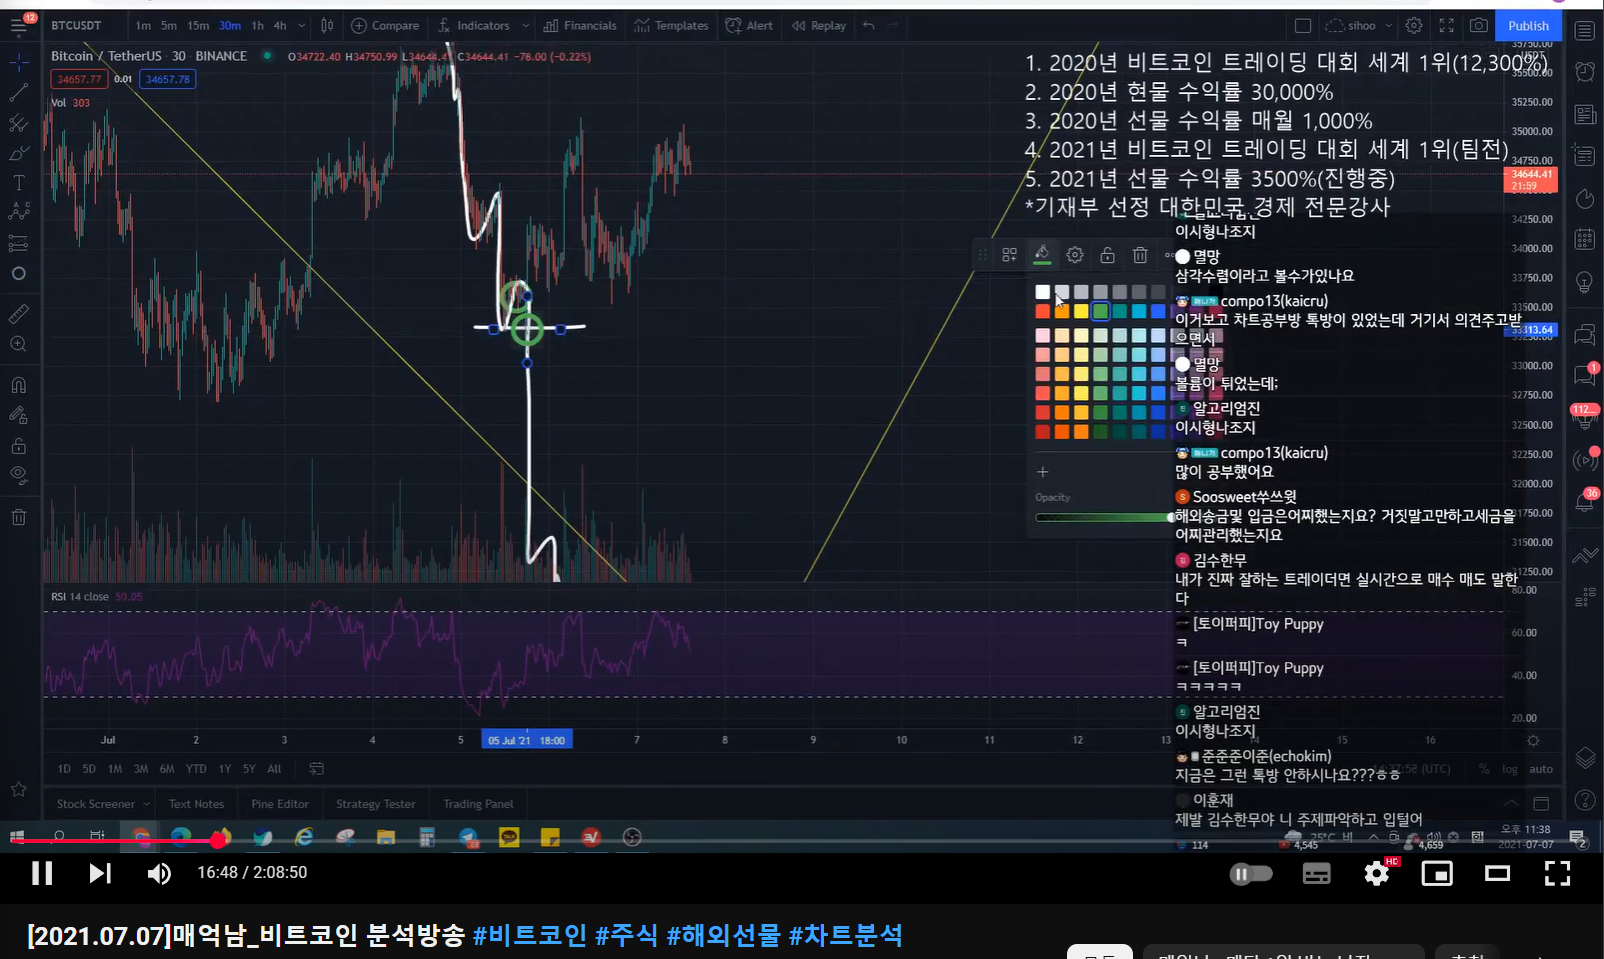
Task: Open Financials from top toolbar
Action: click(x=580, y=25)
